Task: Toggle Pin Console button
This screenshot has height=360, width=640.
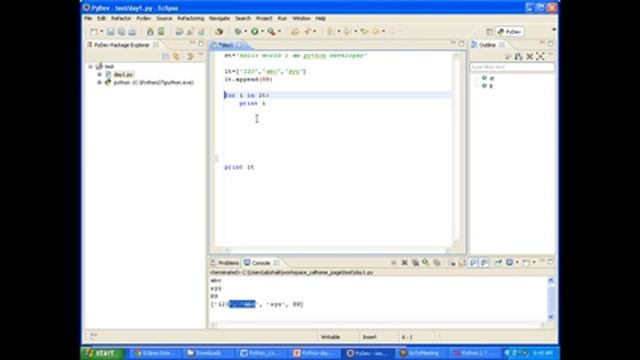Action: (x=498, y=263)
